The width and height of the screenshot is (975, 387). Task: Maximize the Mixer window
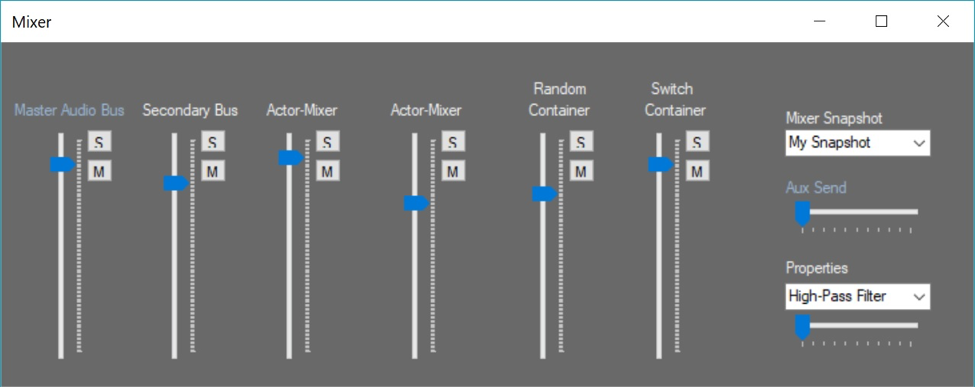(881, 22)
